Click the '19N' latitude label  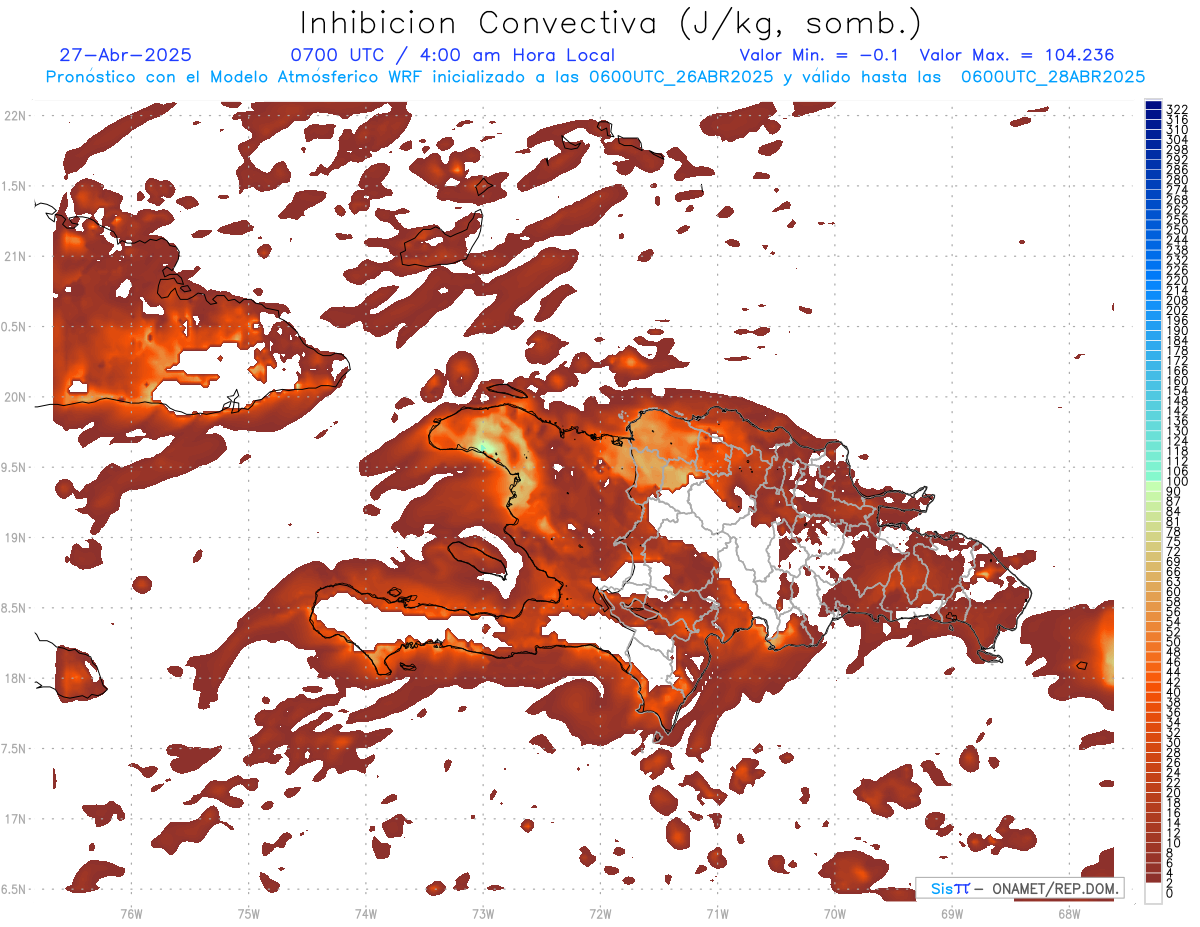(x=15, y=538)
